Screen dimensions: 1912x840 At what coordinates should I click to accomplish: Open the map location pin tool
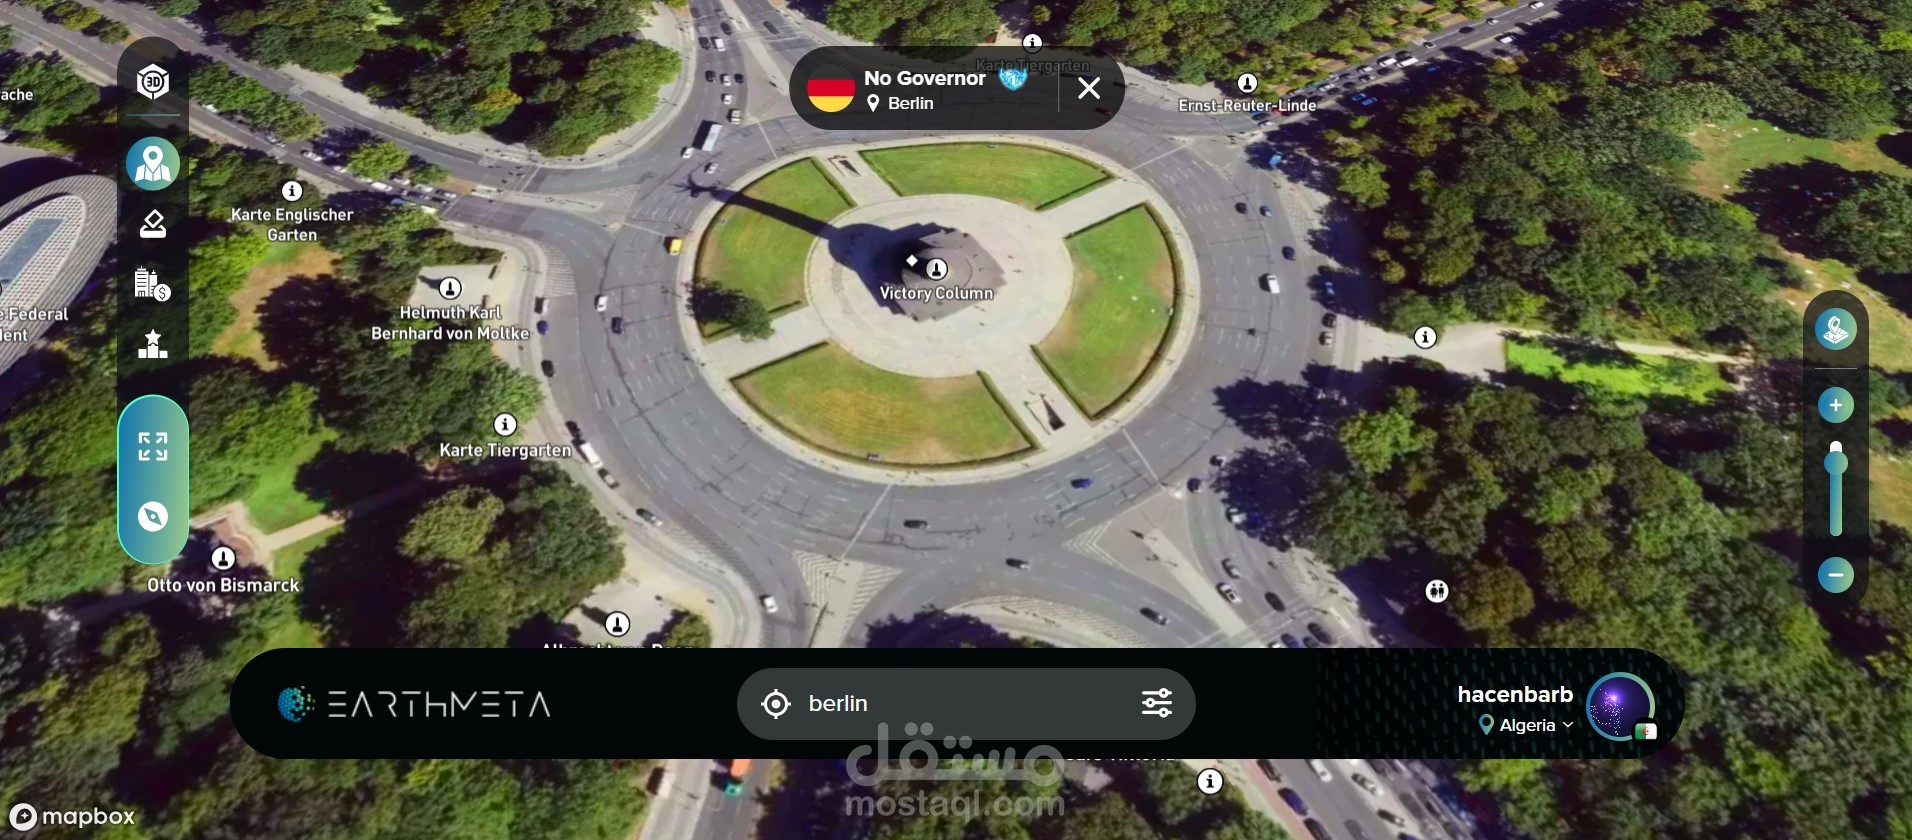153,164
